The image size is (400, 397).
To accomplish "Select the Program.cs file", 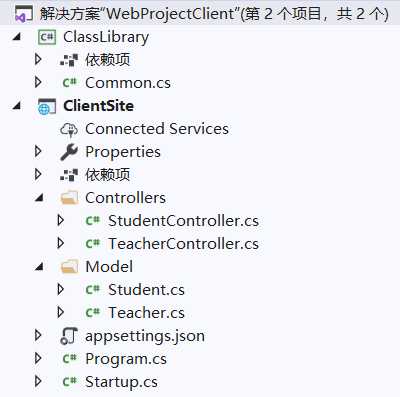I will click(x=126, y=359).
